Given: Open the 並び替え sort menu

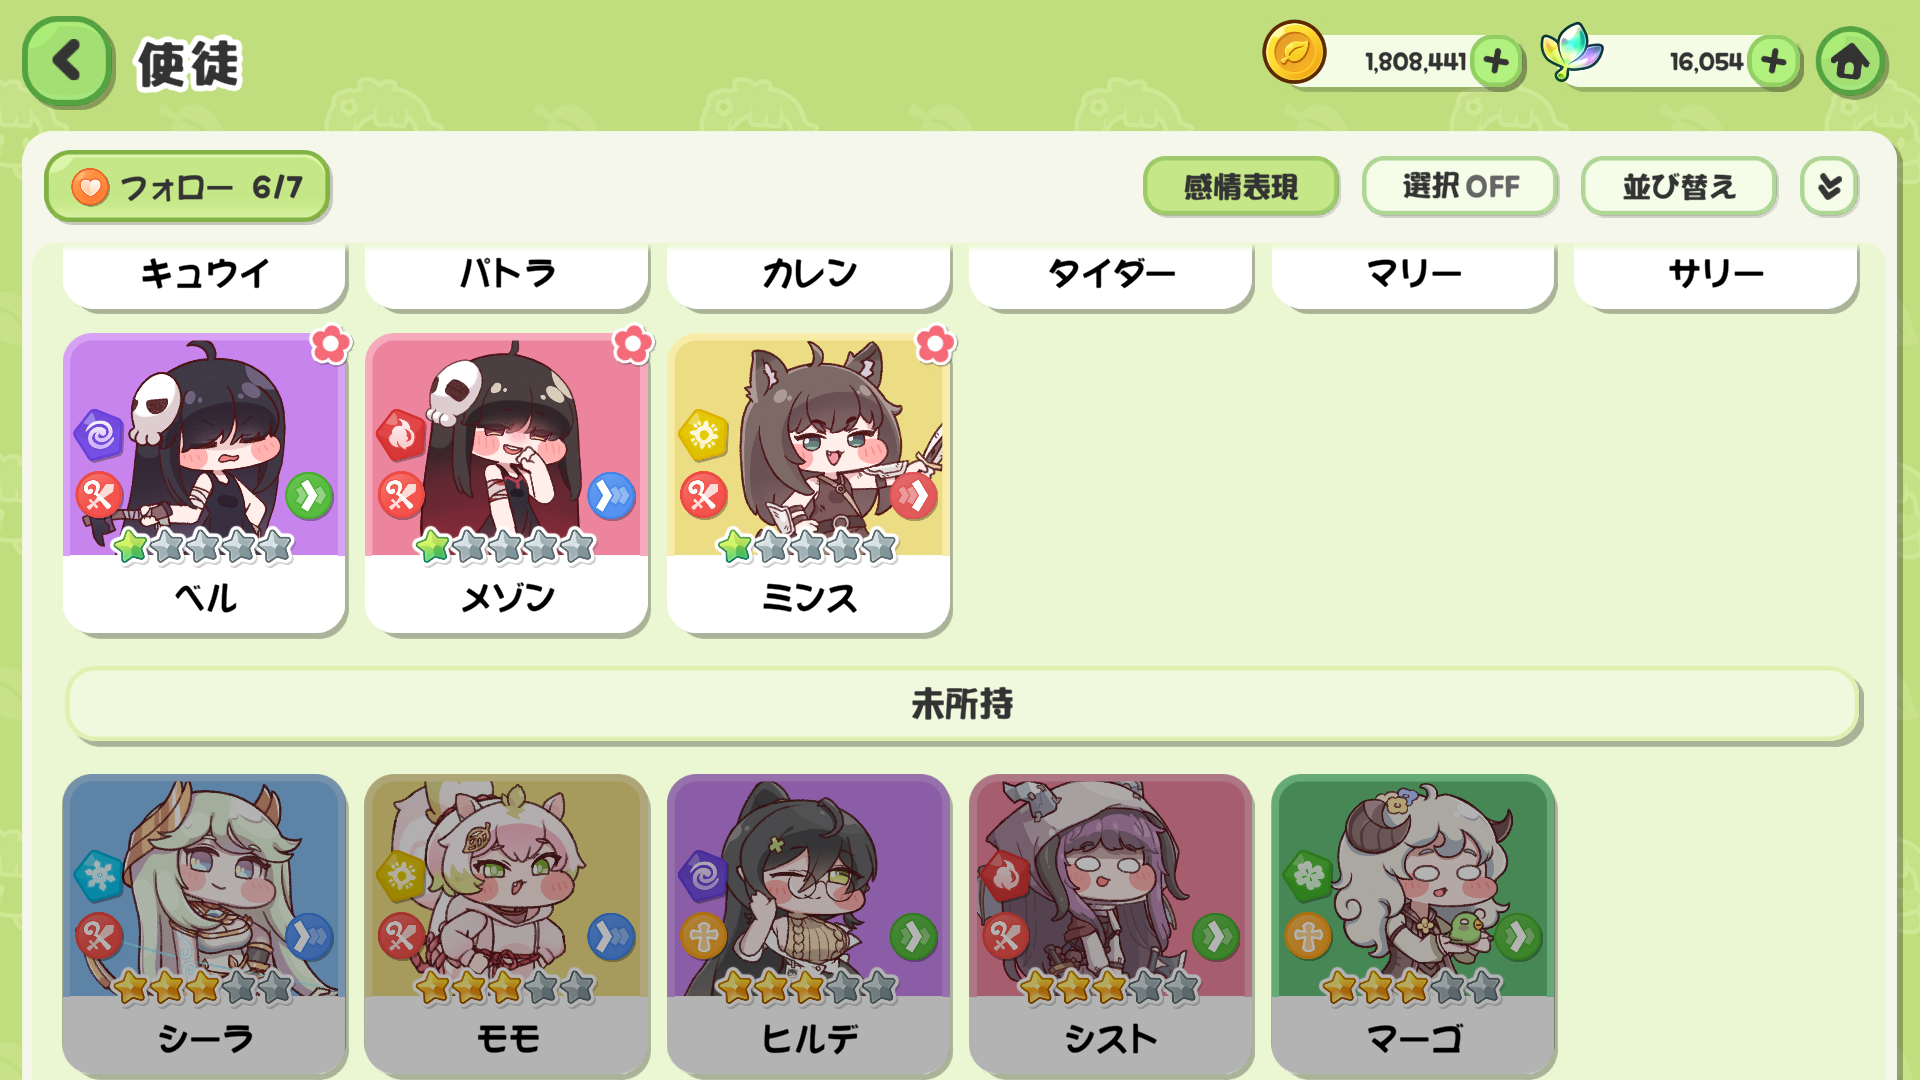Looking at the screenshot, I should point(1679,186).
